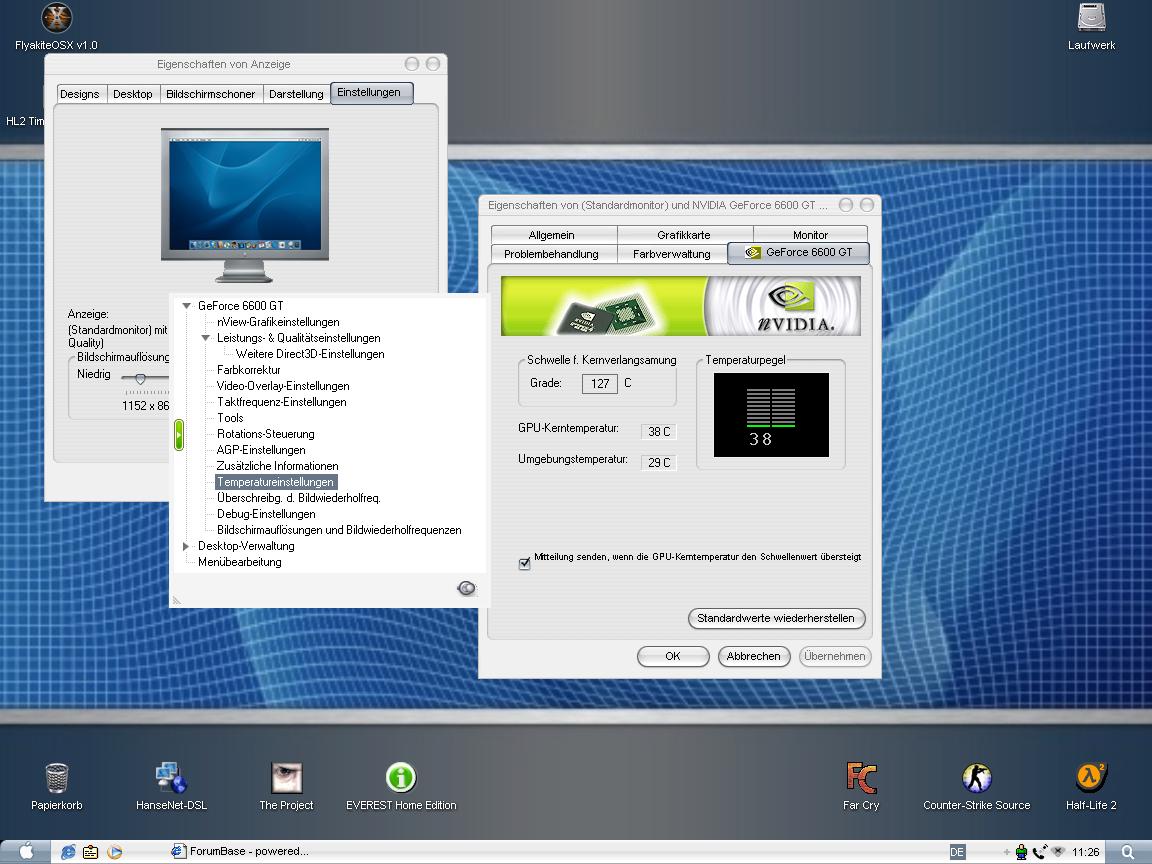Select Rotations-Steuerung
Screen dimensions: 1152x864
[x=265, y=434]
